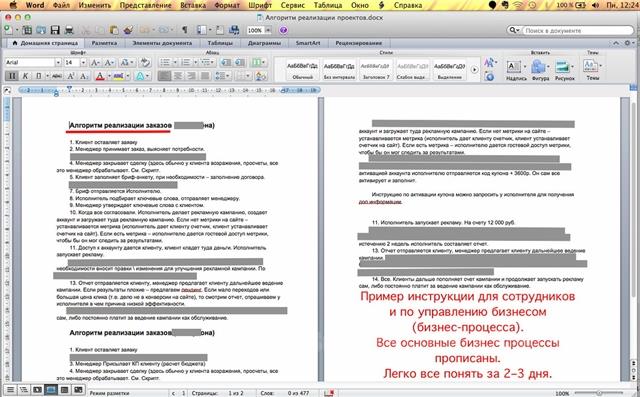Screen dimensions: 640x397
Task: Open the font size 14 dropdown
Action: [83, 62]
